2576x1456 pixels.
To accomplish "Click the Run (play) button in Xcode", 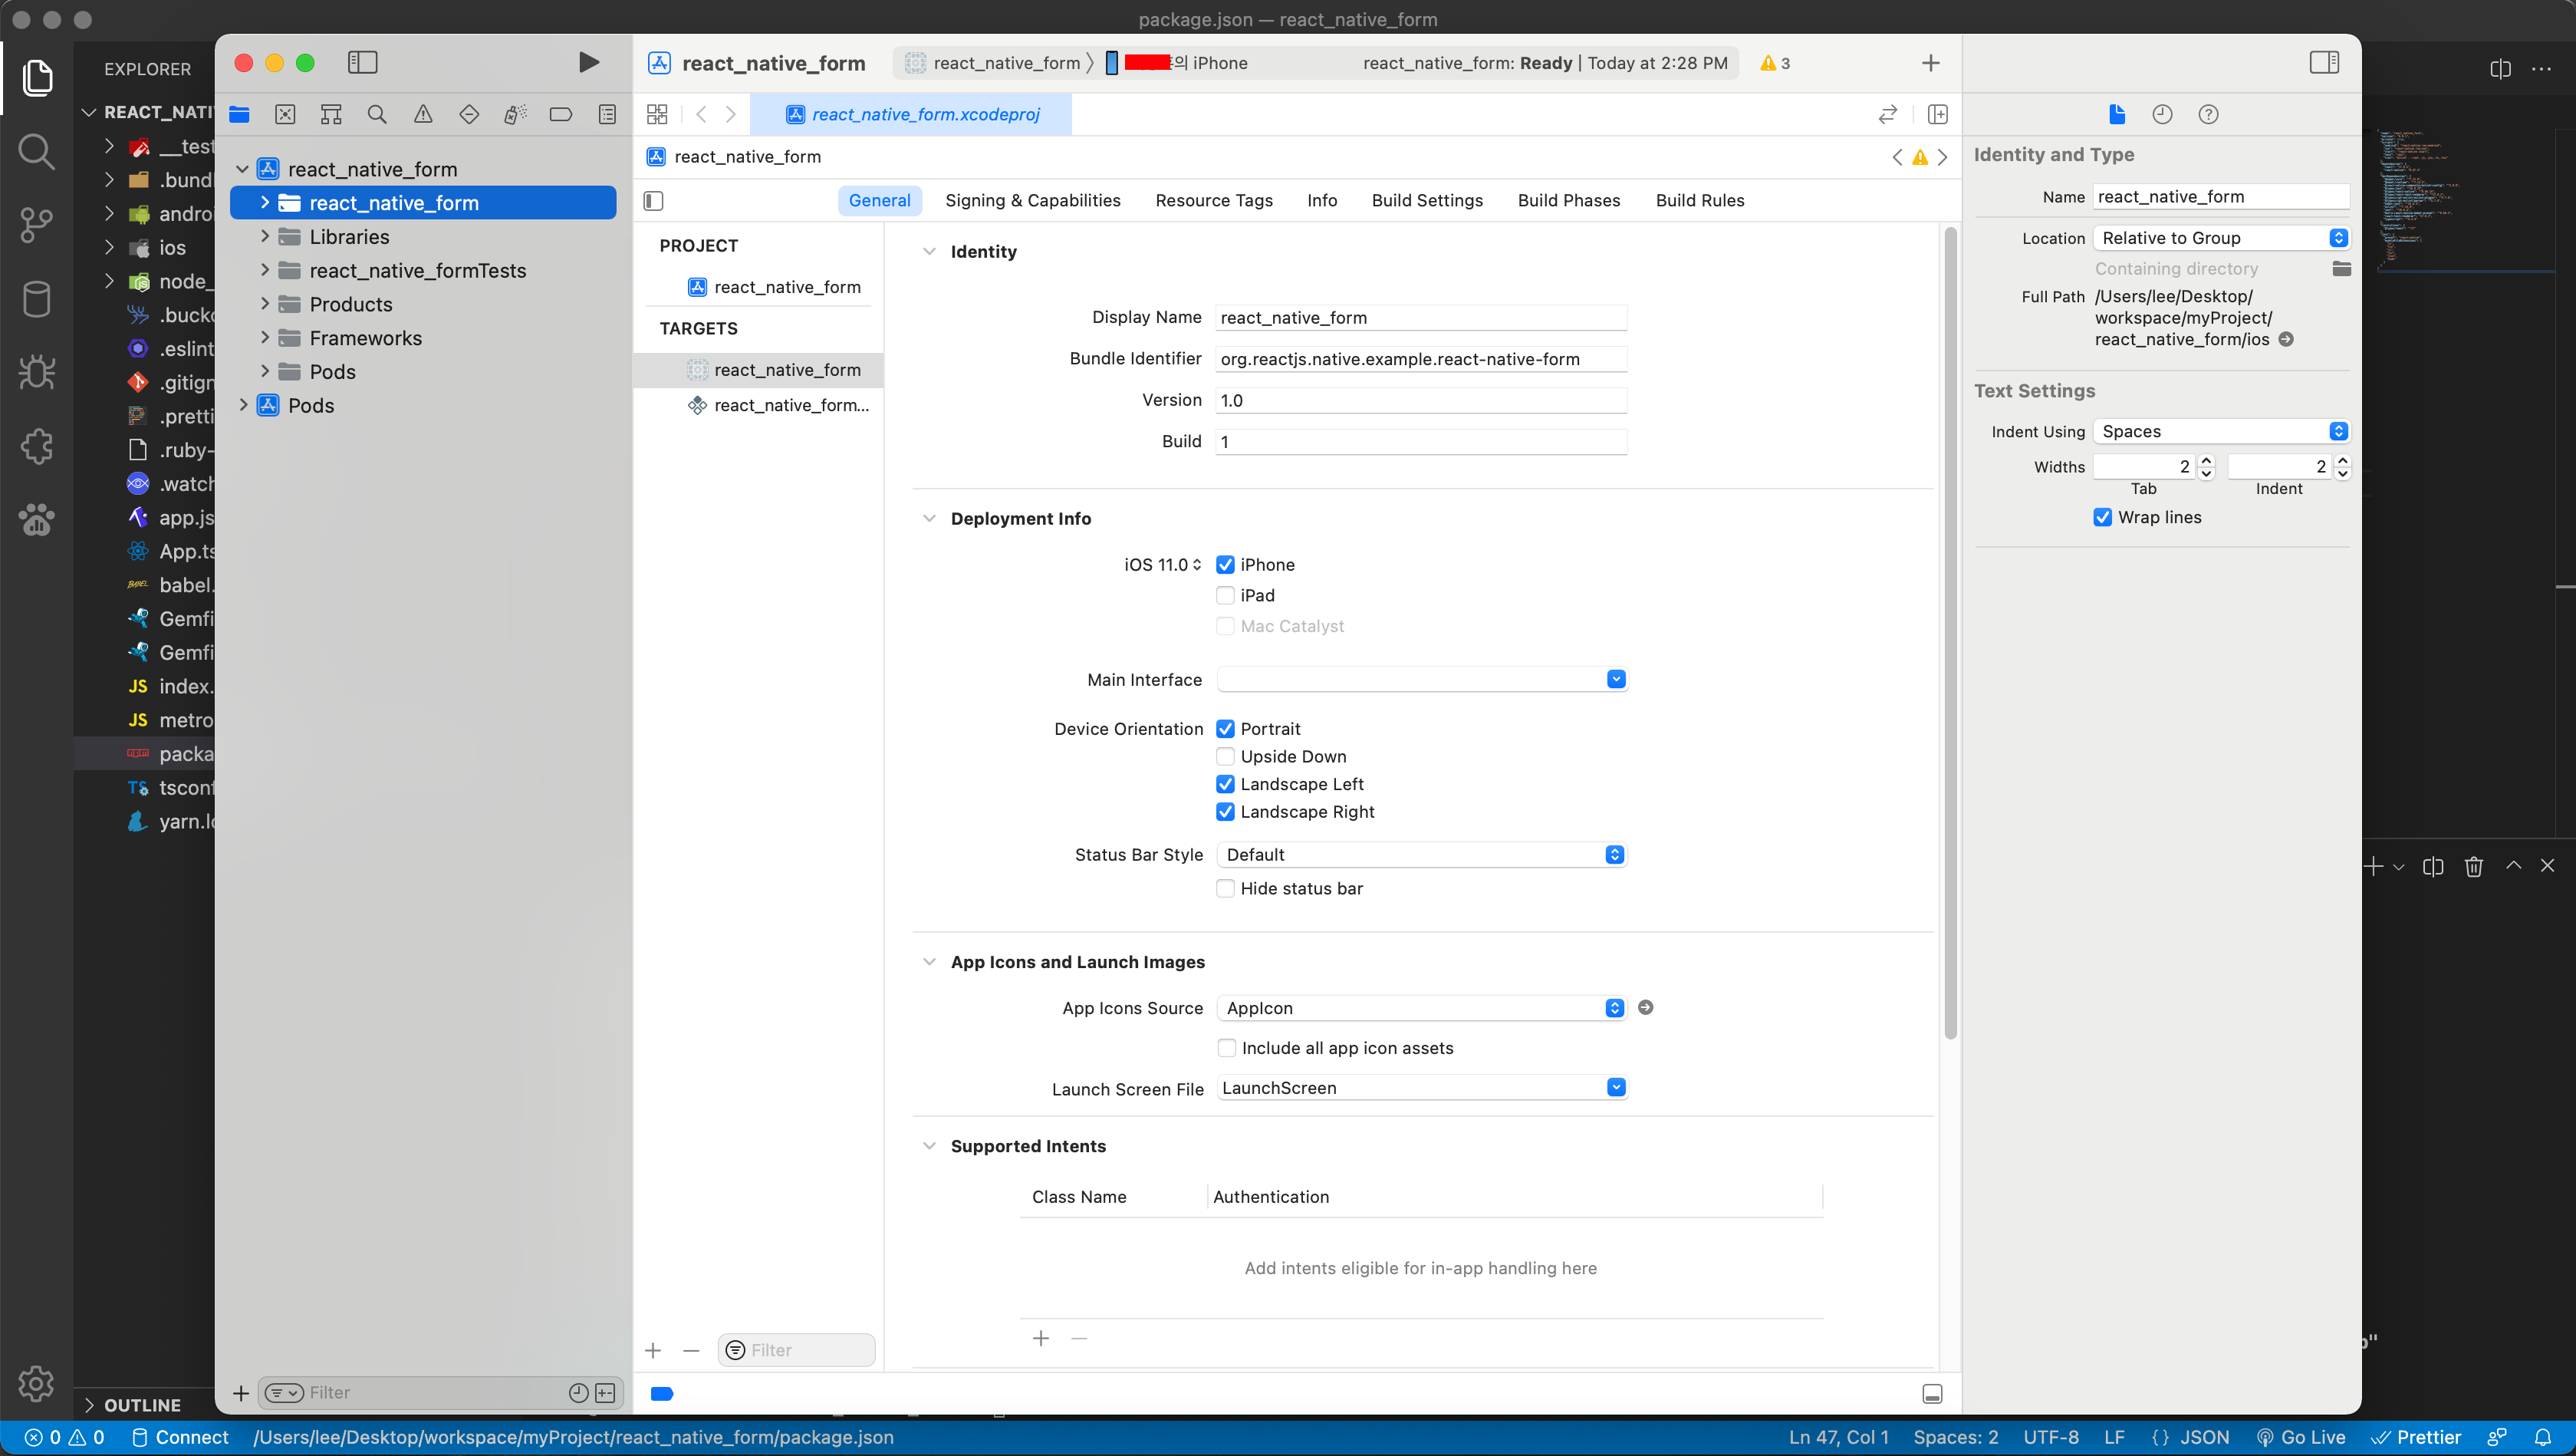I will tap(588, 62).
